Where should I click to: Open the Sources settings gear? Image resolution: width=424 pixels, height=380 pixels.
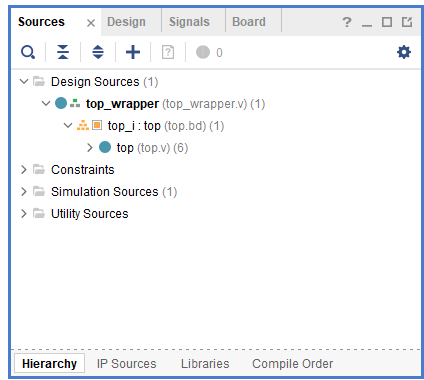click(404, 52)
